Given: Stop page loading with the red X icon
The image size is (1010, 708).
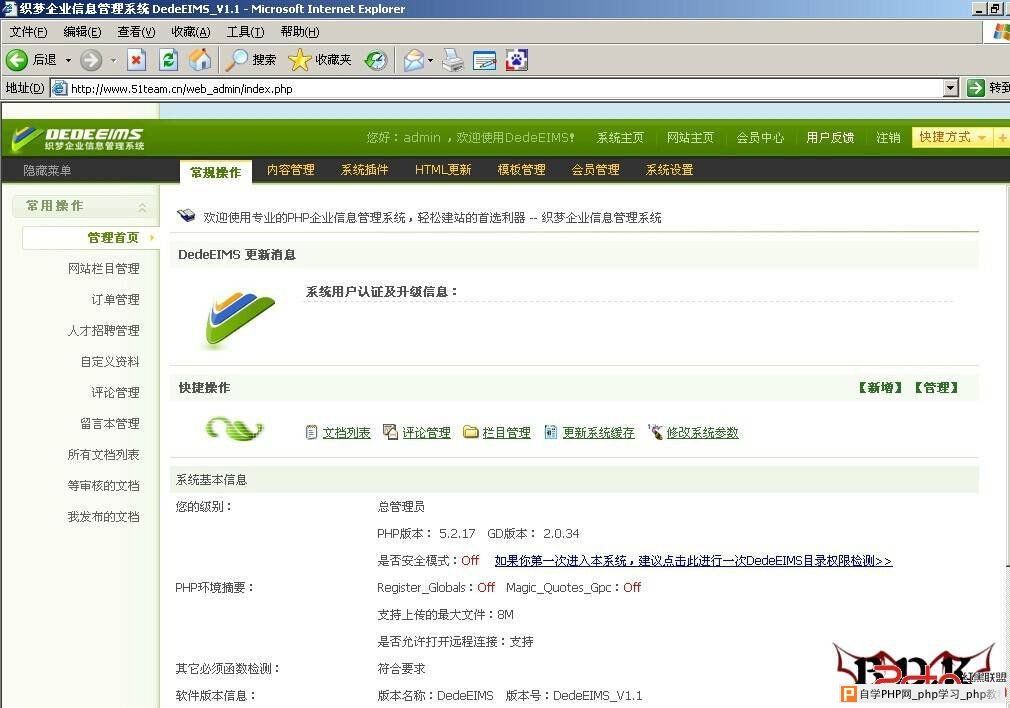Looking at the screenshot, I should (136, 60).
